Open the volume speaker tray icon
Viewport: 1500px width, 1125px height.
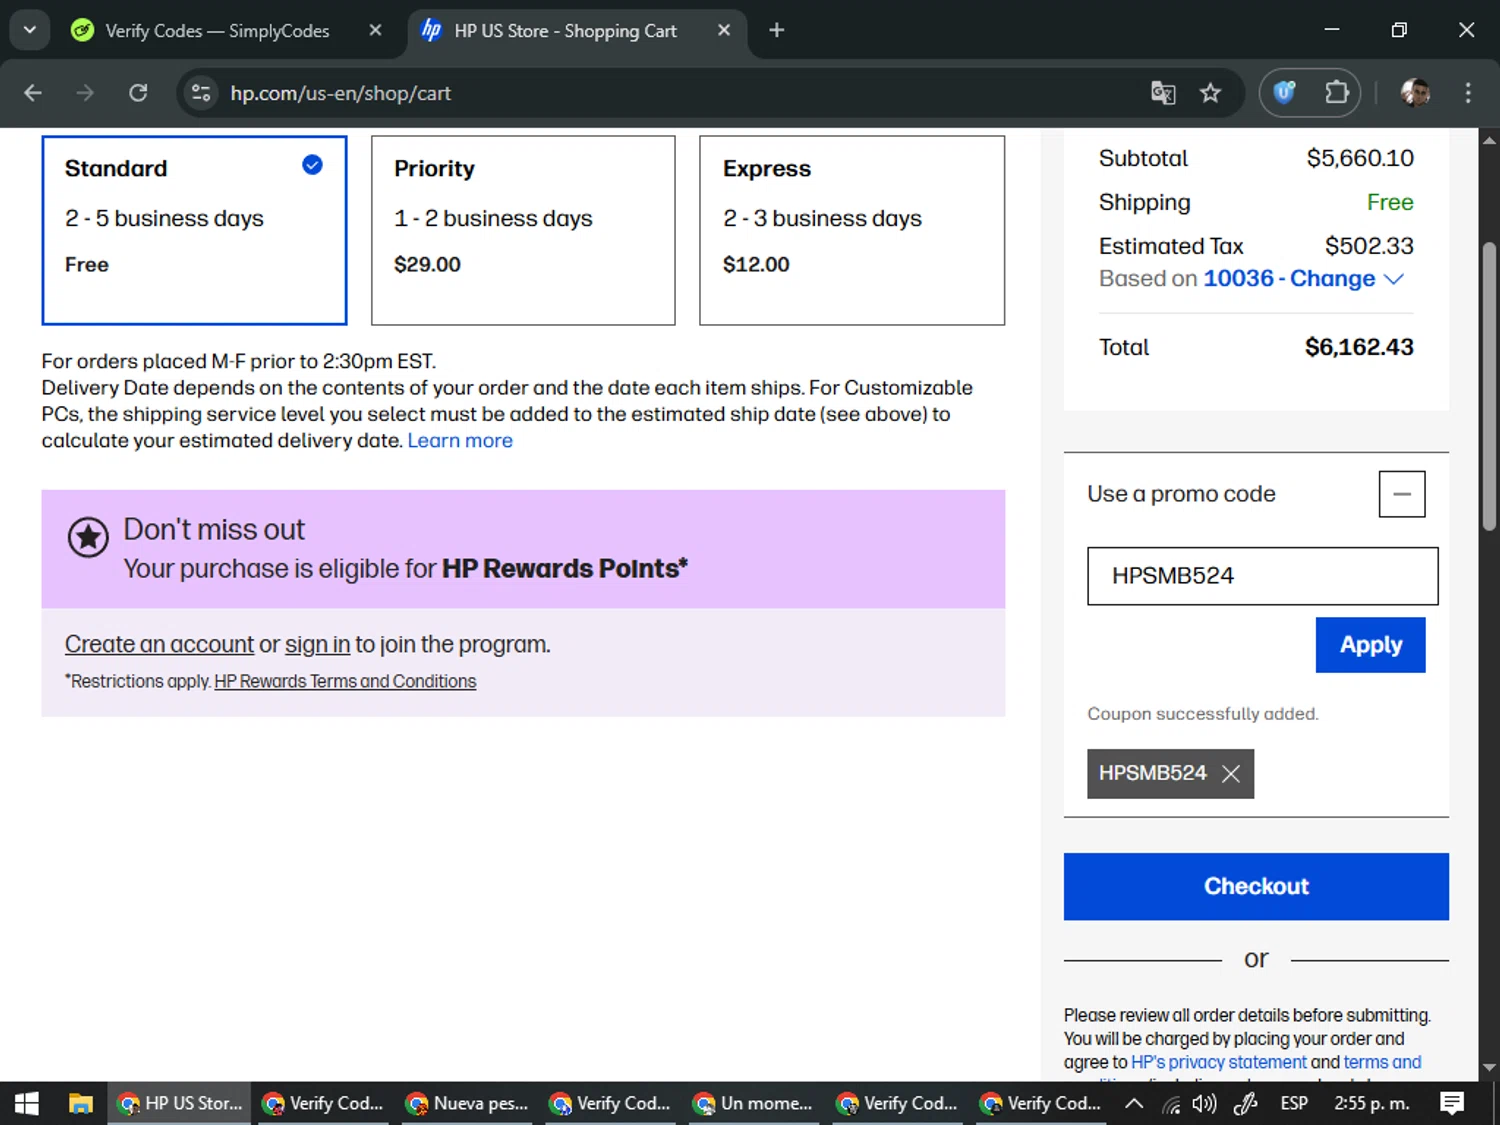tap(1205, 1104)
